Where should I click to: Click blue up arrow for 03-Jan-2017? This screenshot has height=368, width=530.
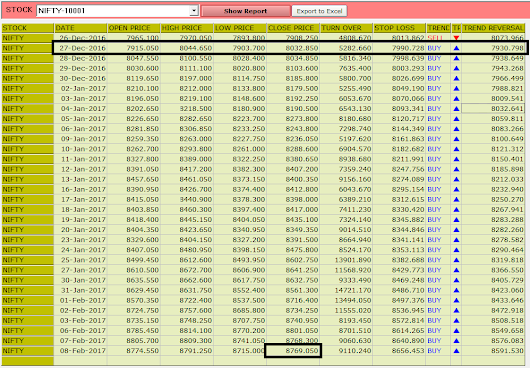click(x=456, y=99)
